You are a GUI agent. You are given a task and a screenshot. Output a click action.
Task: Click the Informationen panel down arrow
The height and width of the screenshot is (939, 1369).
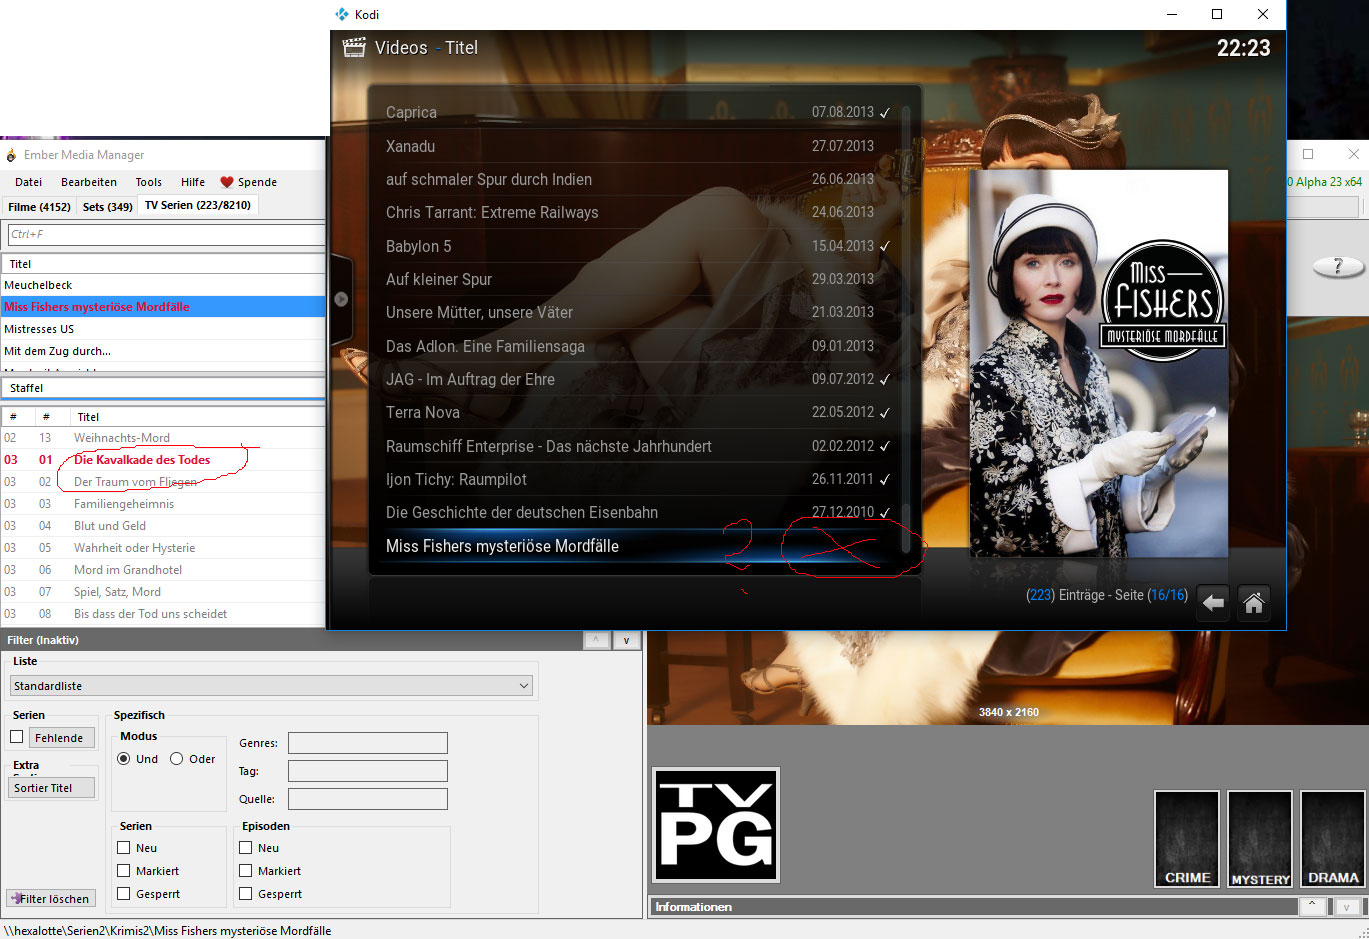coord(1347,906)
